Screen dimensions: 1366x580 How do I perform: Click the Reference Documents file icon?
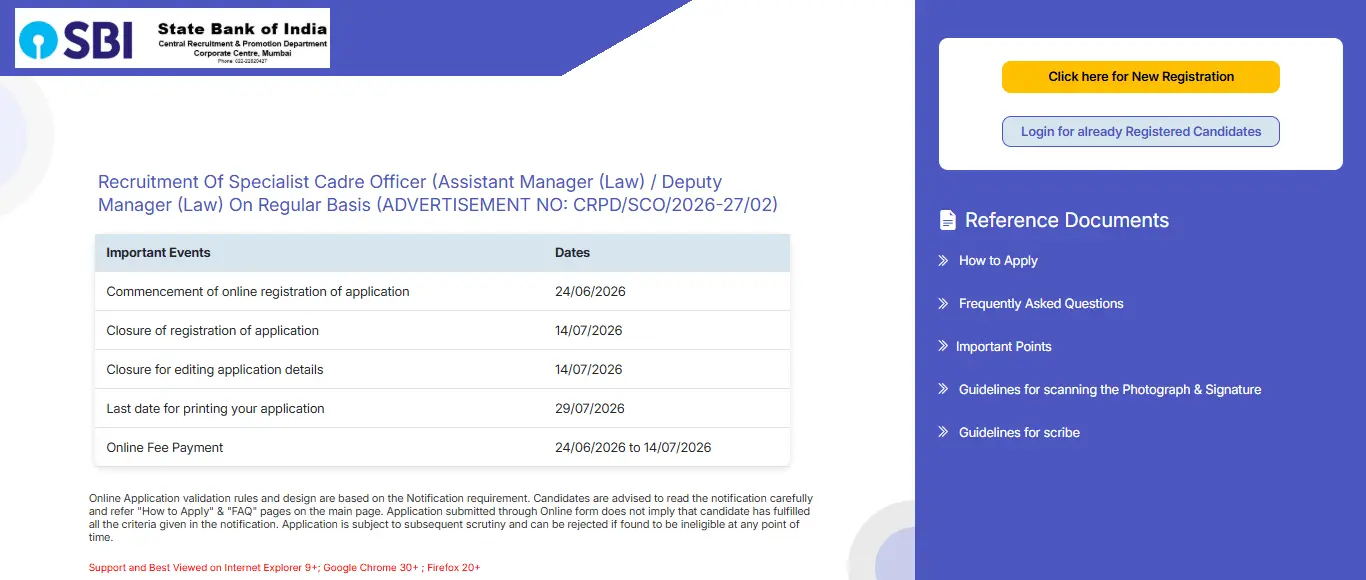click(x=948, y=221)
